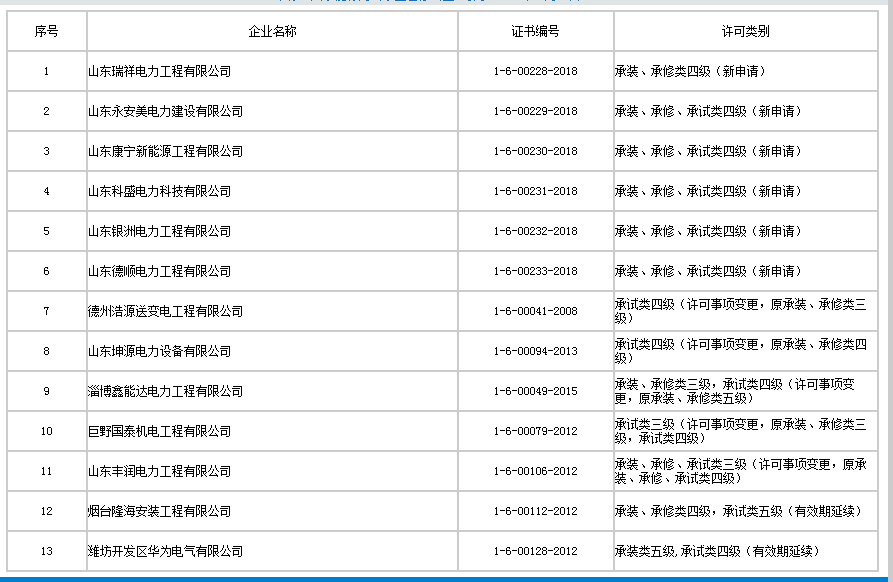893x582 pixels.
Task: Click certificate number 1-6-00106-2012
Action: point(535,472)
